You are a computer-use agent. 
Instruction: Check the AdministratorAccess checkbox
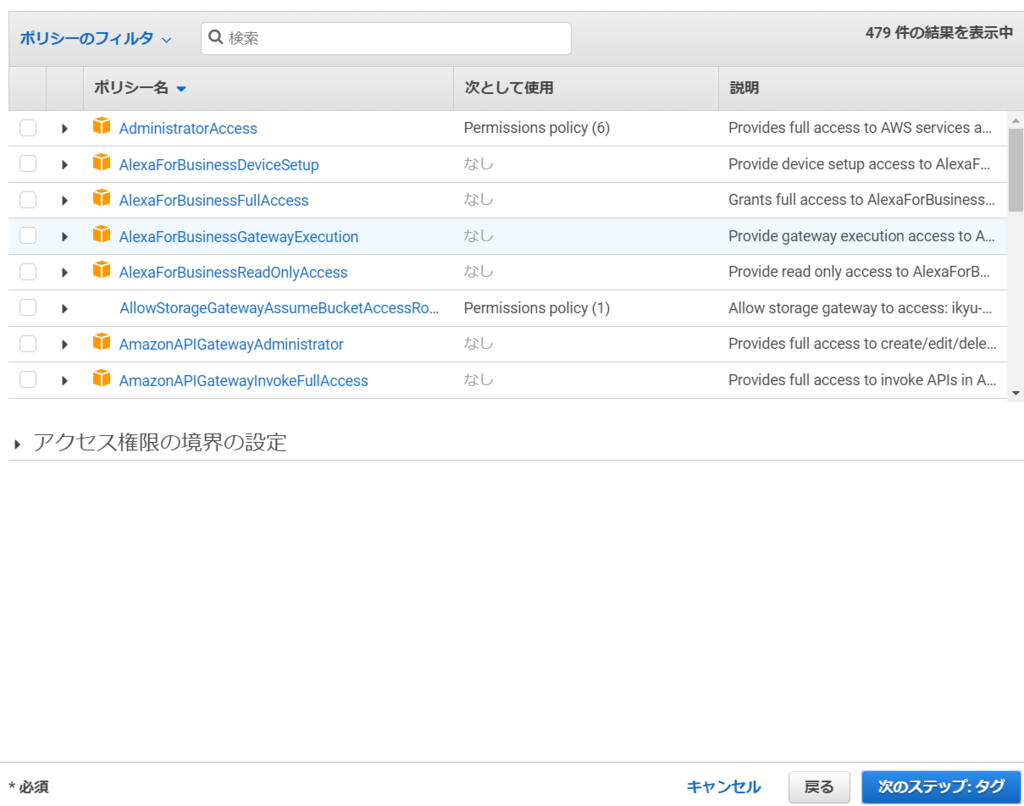coord(28,127)
